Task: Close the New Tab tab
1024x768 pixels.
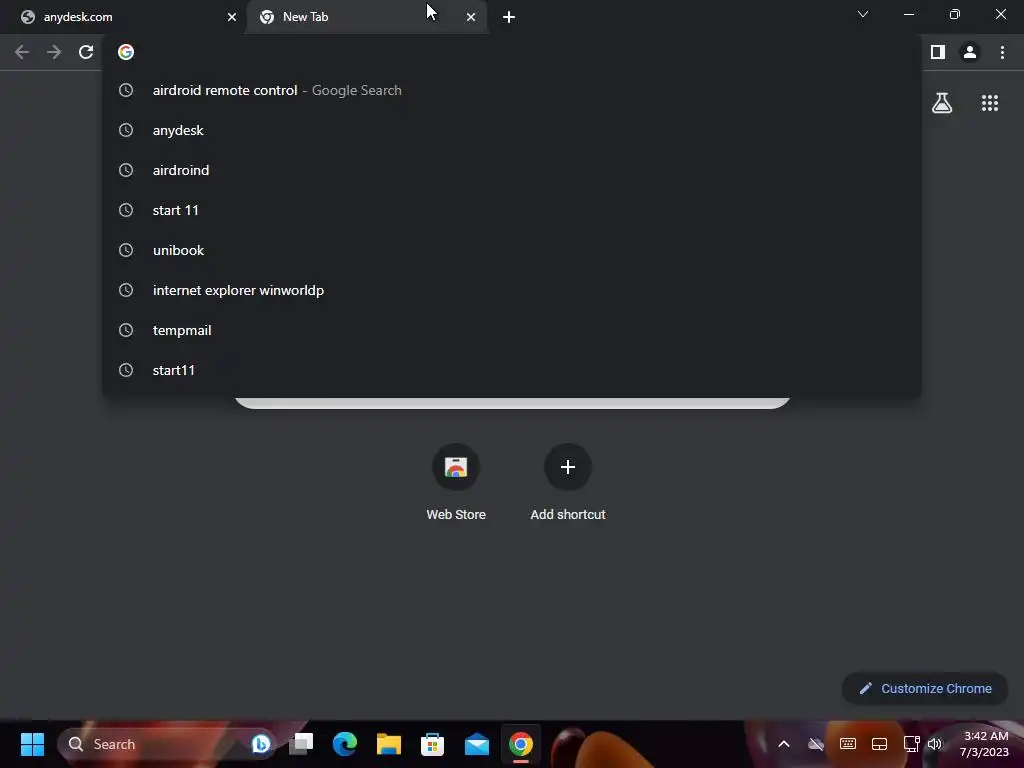Action: (471, 17)
